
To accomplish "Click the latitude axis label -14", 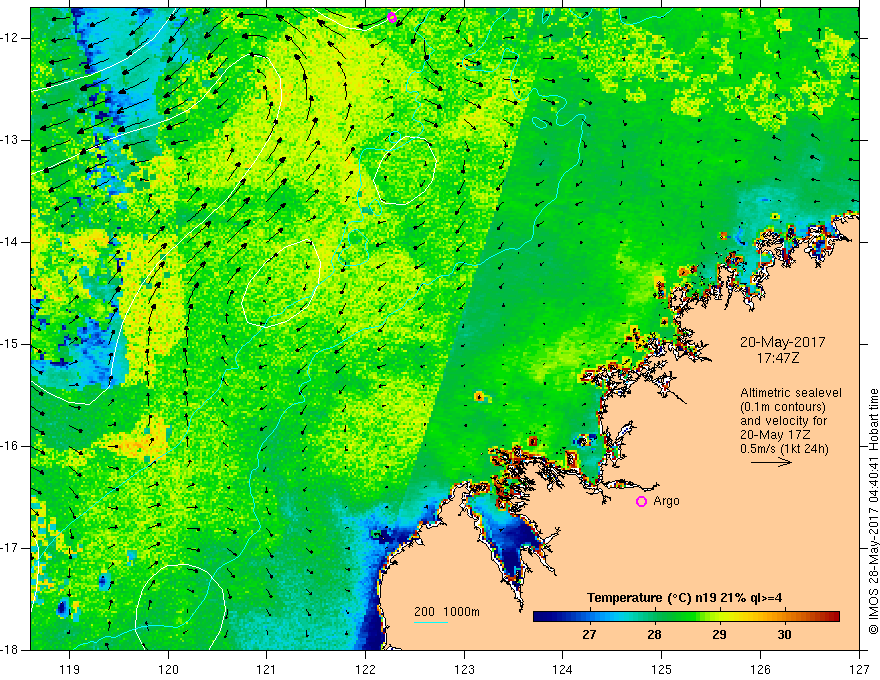I will click(10, 242).
